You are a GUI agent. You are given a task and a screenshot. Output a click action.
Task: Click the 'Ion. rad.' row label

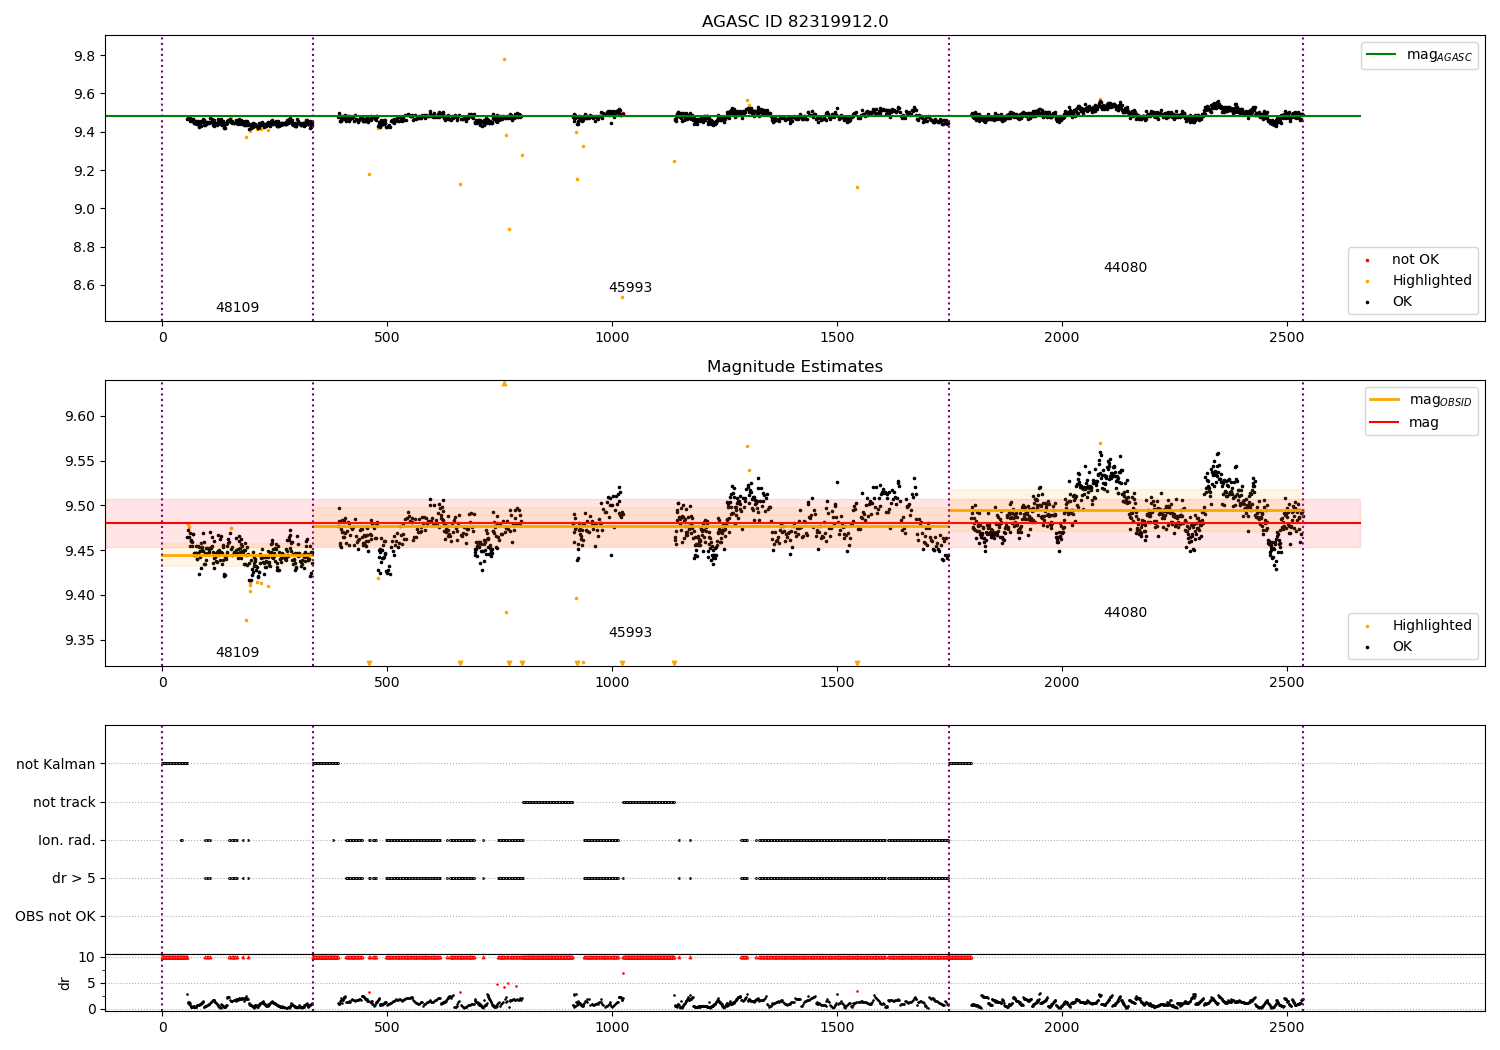(x=67, y=841)
